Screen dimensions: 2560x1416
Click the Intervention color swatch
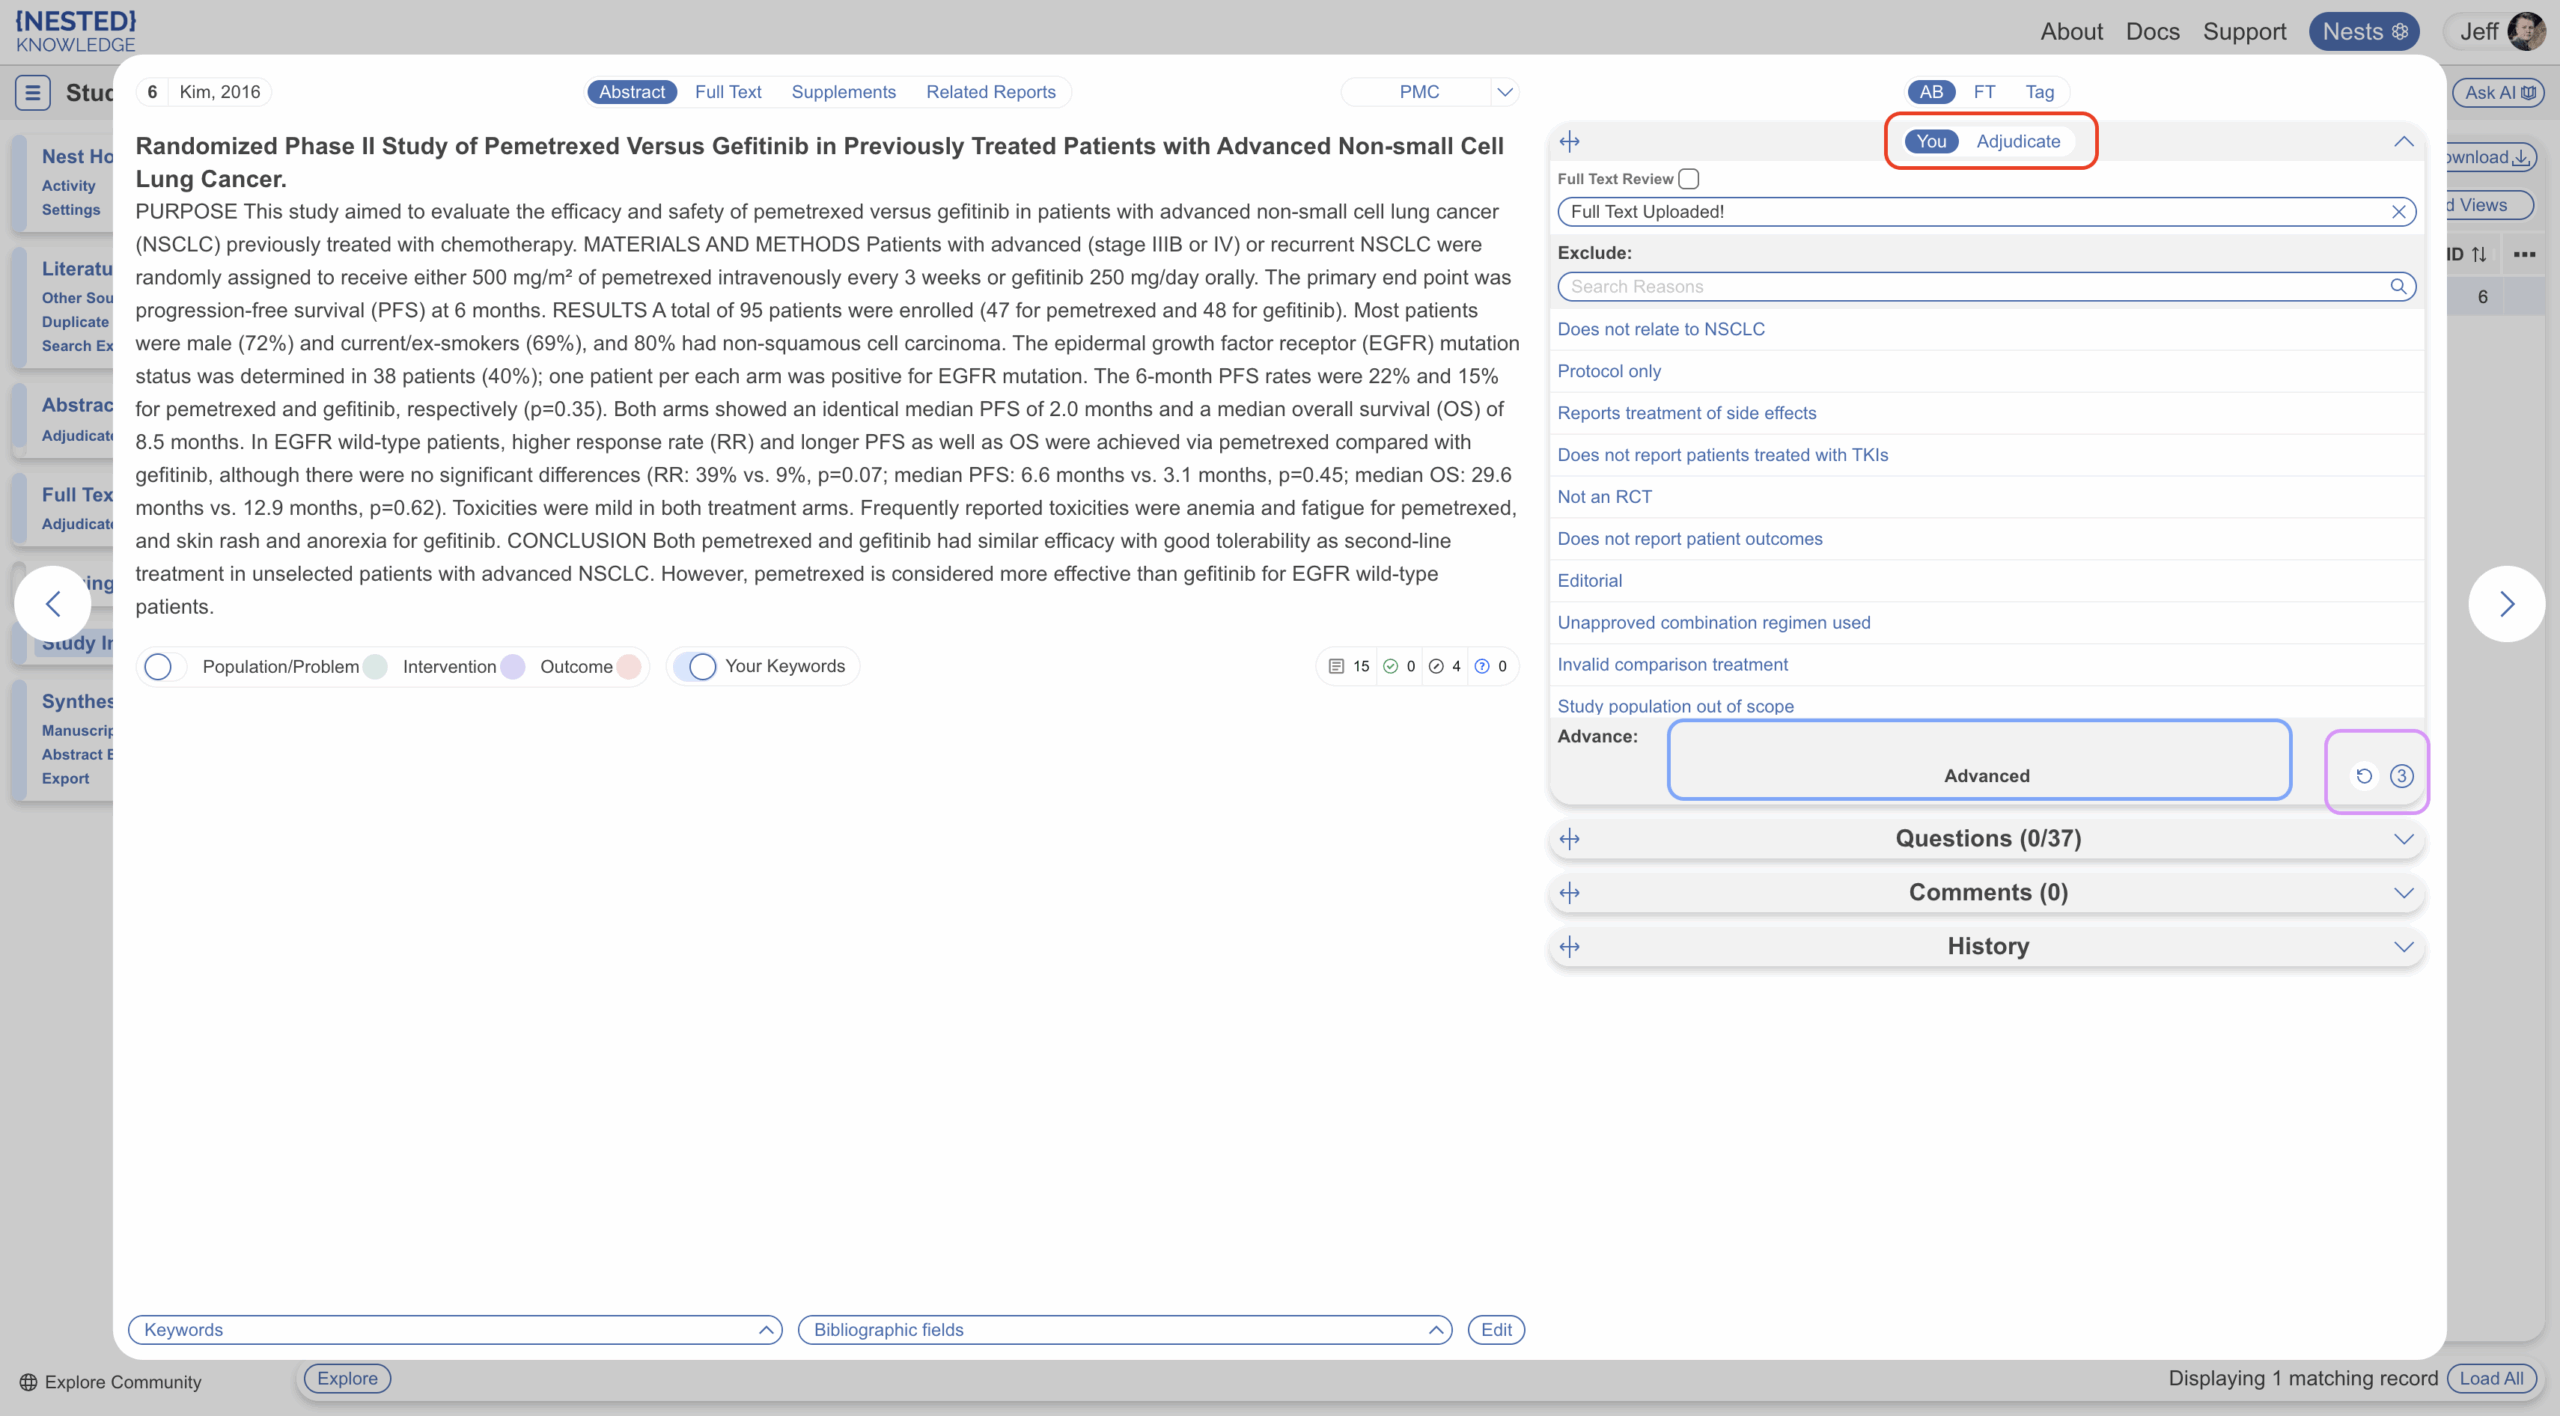pos(513,667)
